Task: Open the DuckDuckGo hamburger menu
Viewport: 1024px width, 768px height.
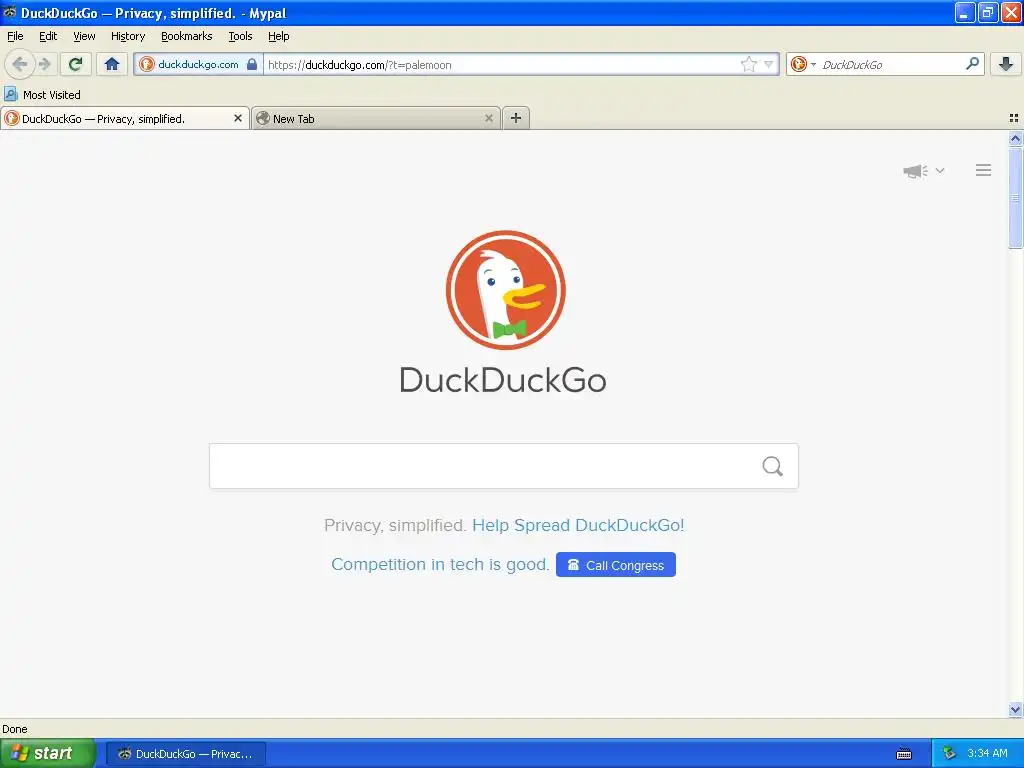Action: [x=984, y=170]
